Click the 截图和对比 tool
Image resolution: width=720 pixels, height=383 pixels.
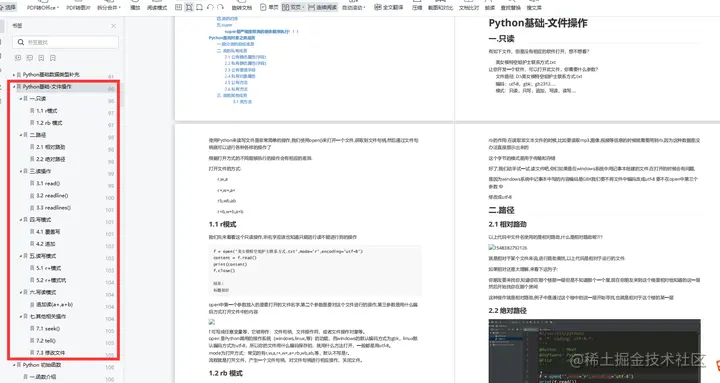click(x=440, y=7)
